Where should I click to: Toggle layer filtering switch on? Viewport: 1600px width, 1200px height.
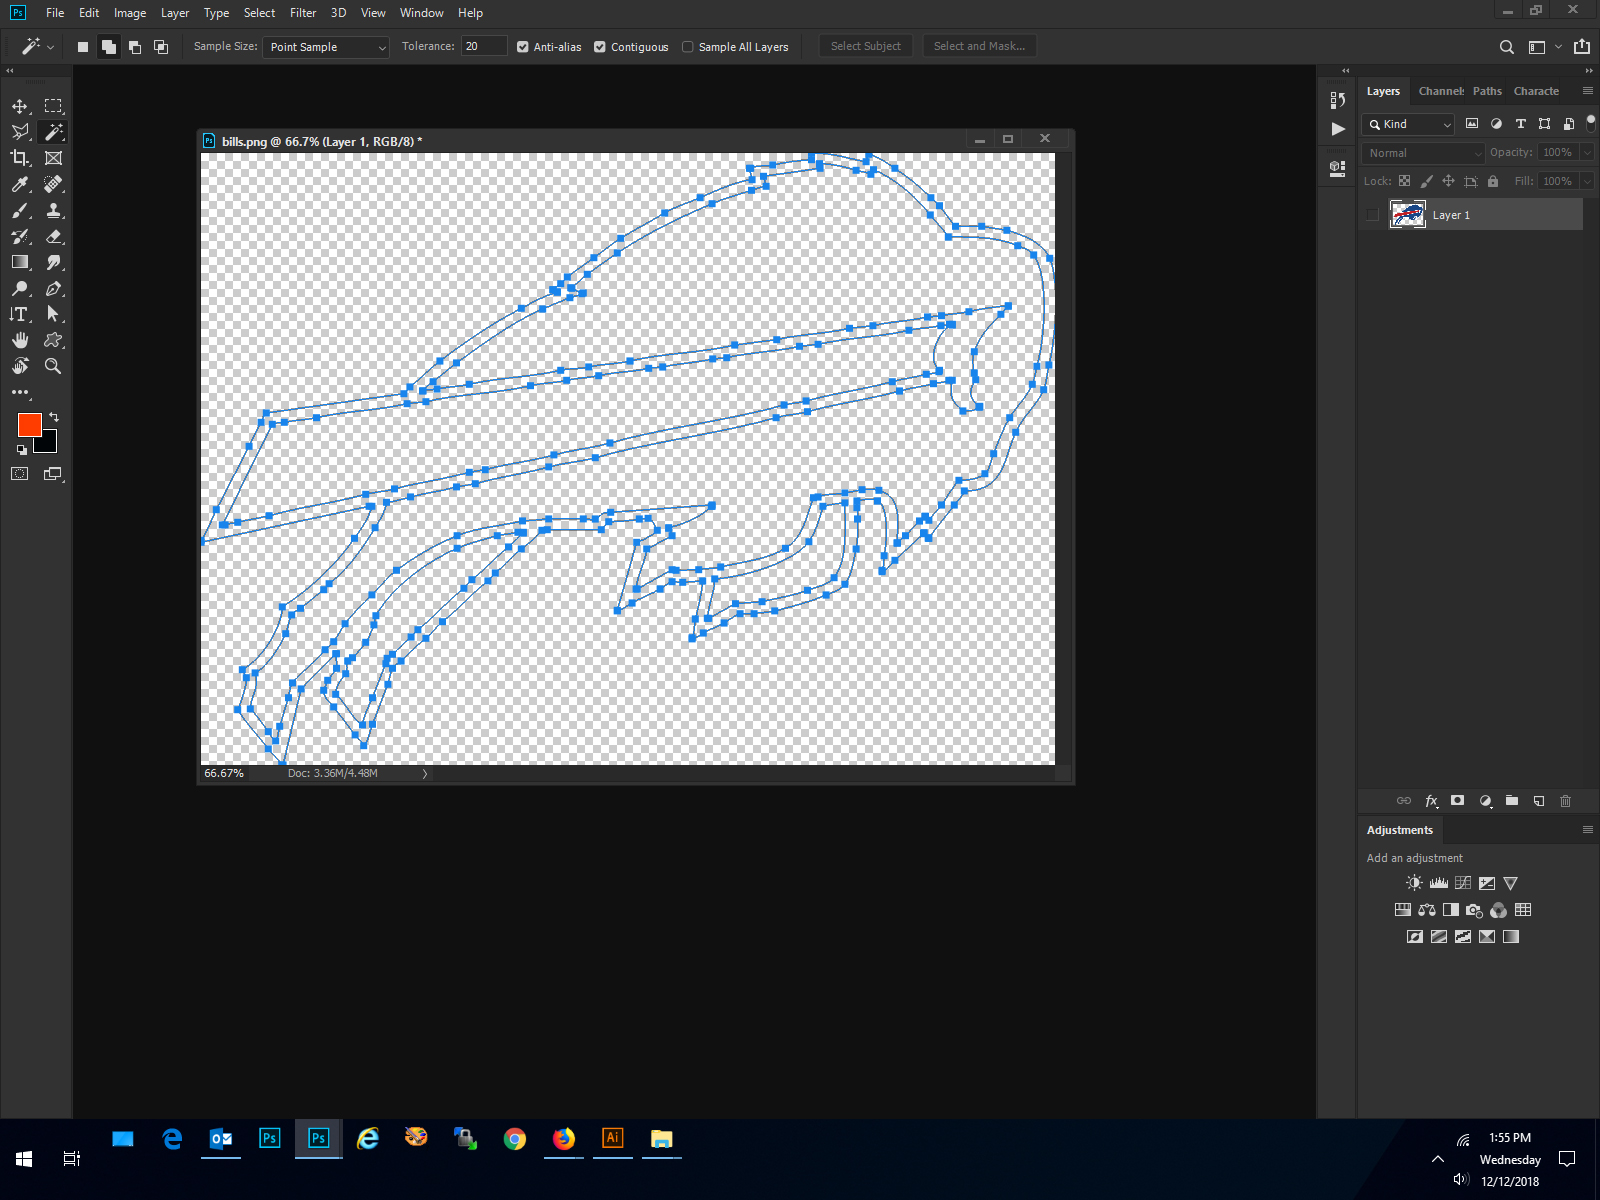[x=1591, y=123]
